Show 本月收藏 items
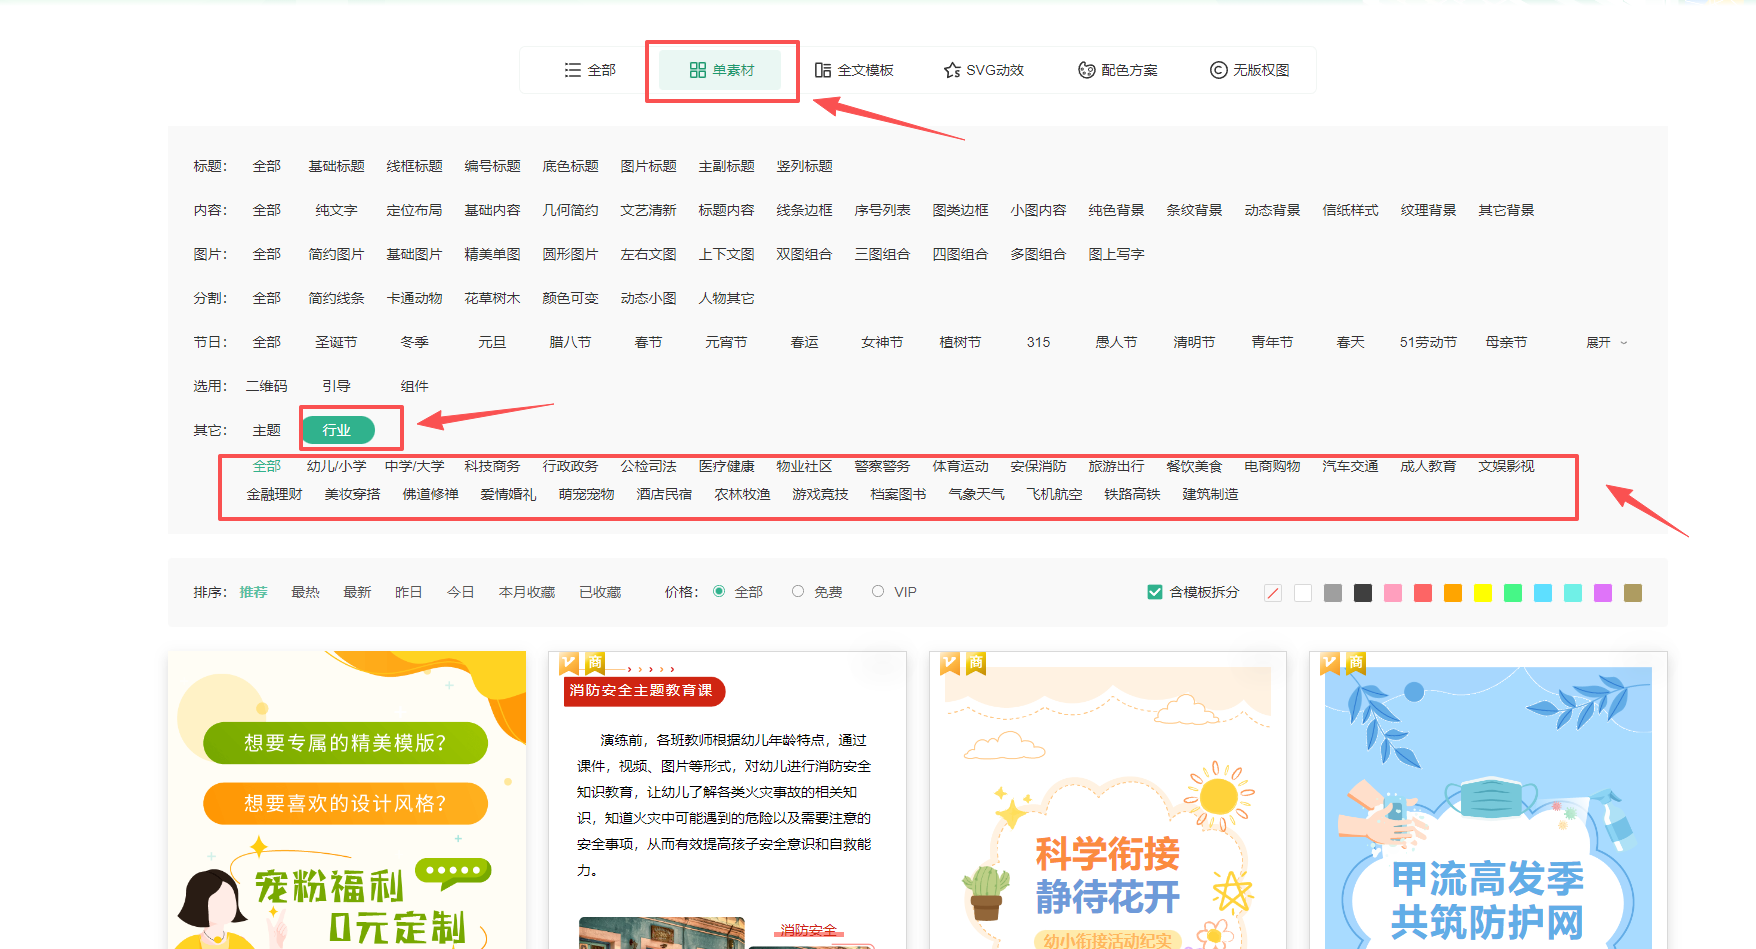Viewport: 1756px width, 949px height. tap(526, 592)
